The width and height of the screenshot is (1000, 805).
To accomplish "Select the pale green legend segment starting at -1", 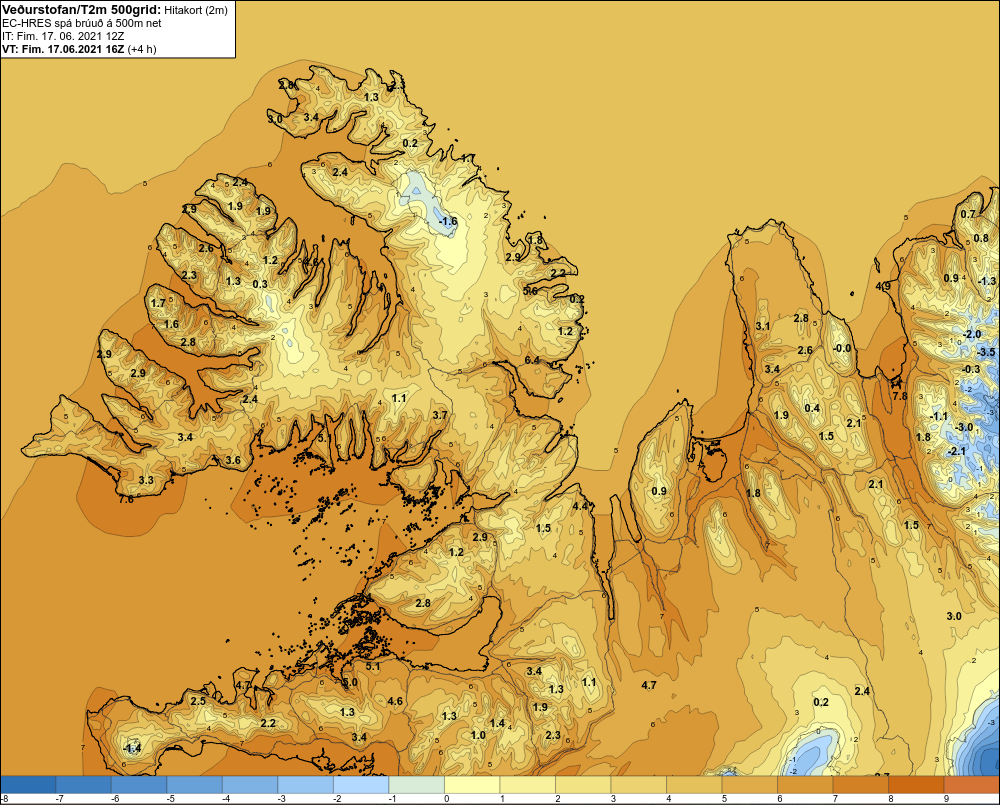I will [x=416, y=784].
